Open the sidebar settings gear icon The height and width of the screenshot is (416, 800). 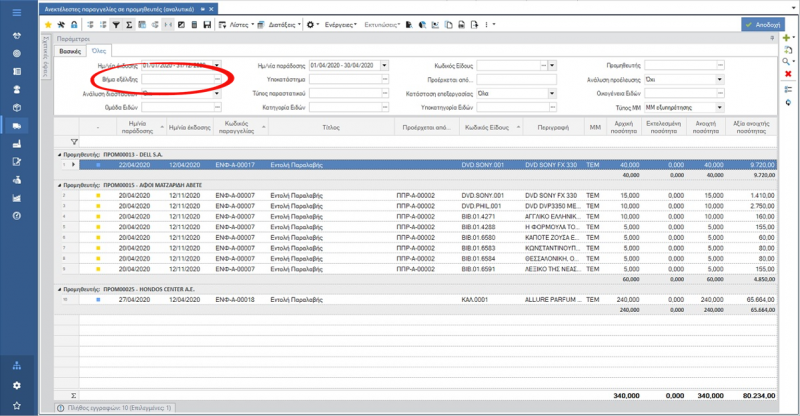click(17, 386)
